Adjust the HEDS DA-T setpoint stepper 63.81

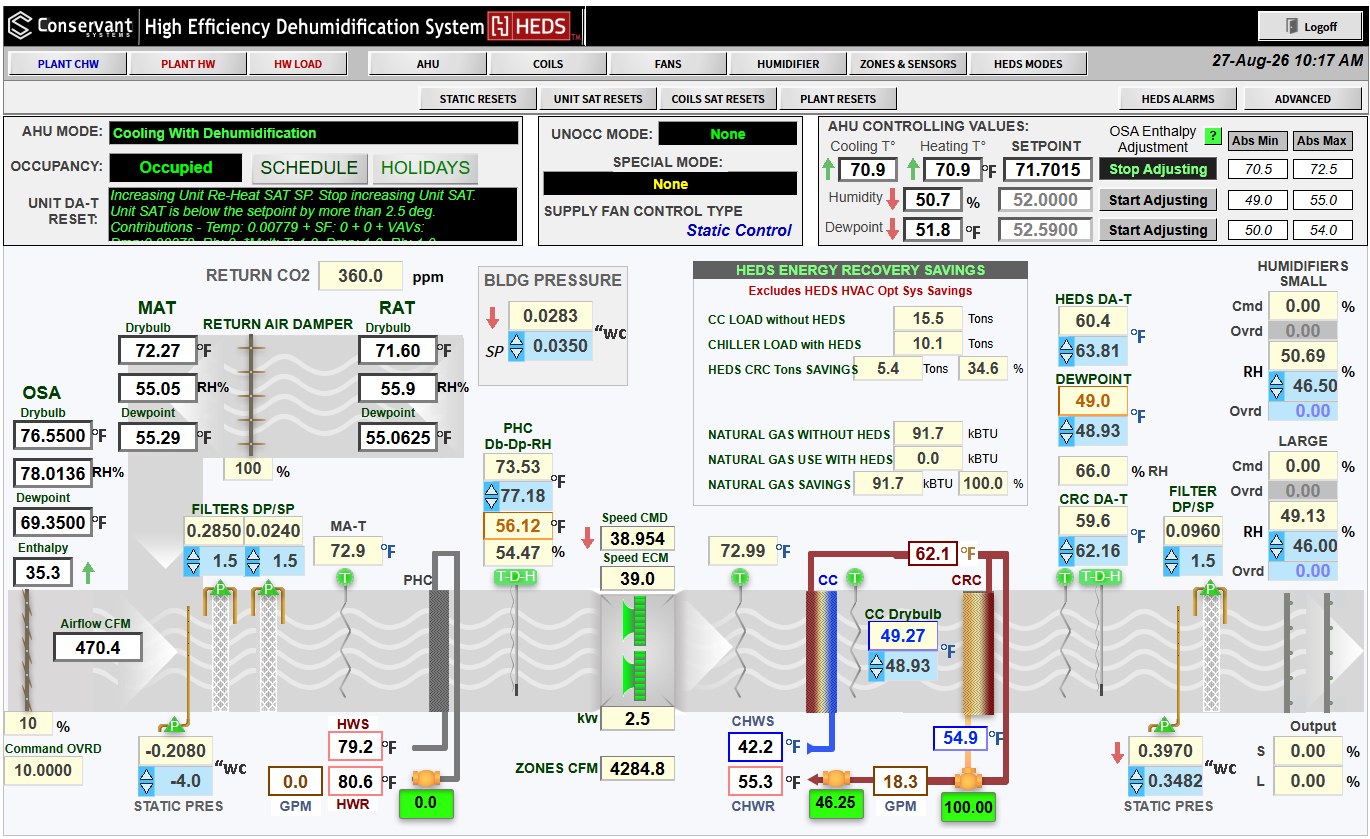(1067, 351)
